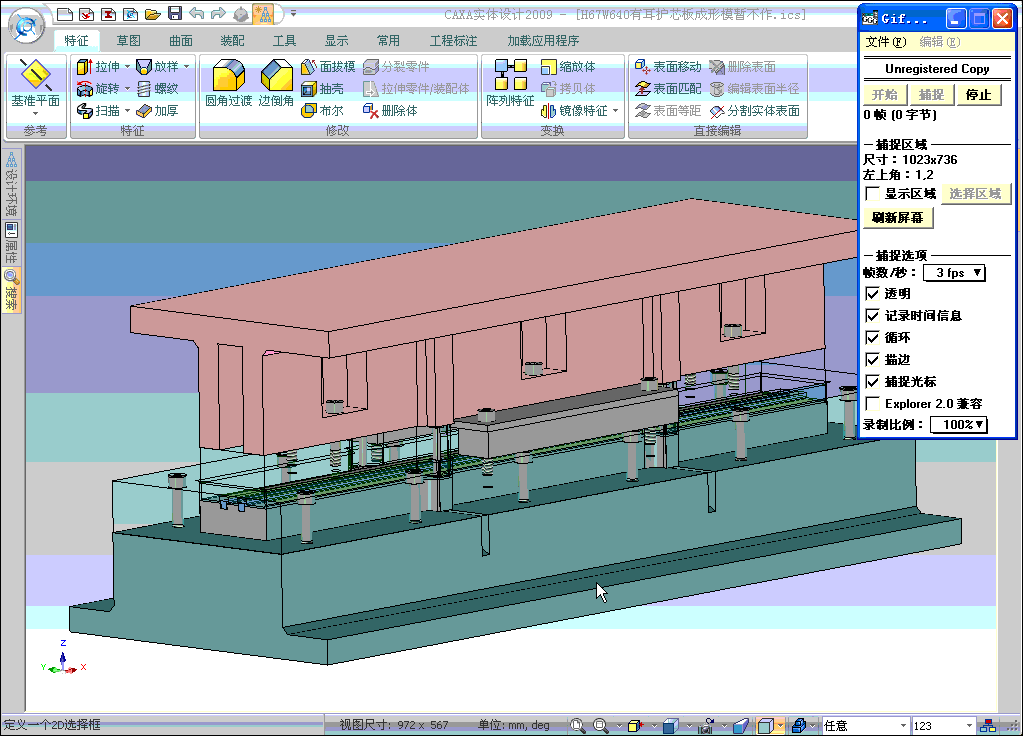Viewport: 1023px width, 736px height.
Task: Choose the 放样 loft feature
Action: (157, 67)
